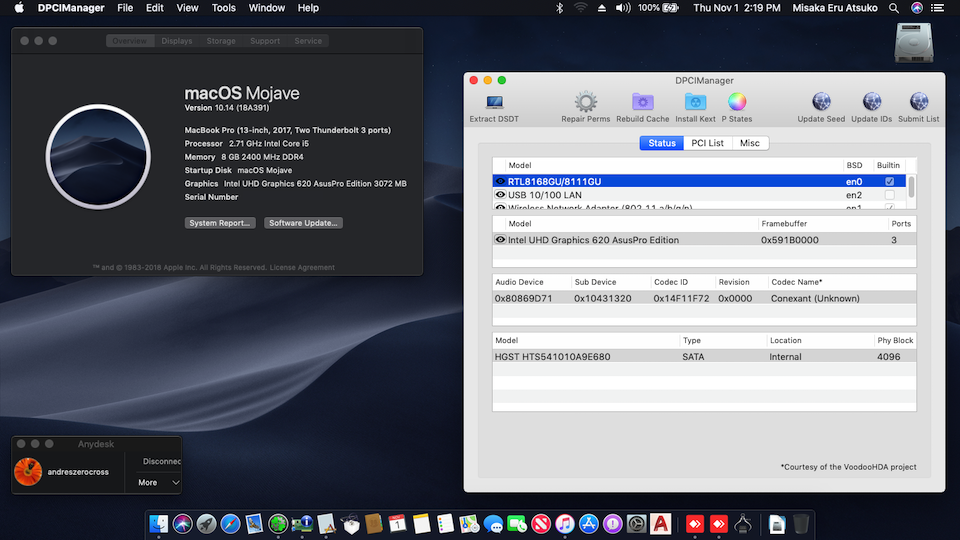Viewport: 960px width, 540px height.
Task: Open iTunes from the Dock
Action: coord(564,524)
